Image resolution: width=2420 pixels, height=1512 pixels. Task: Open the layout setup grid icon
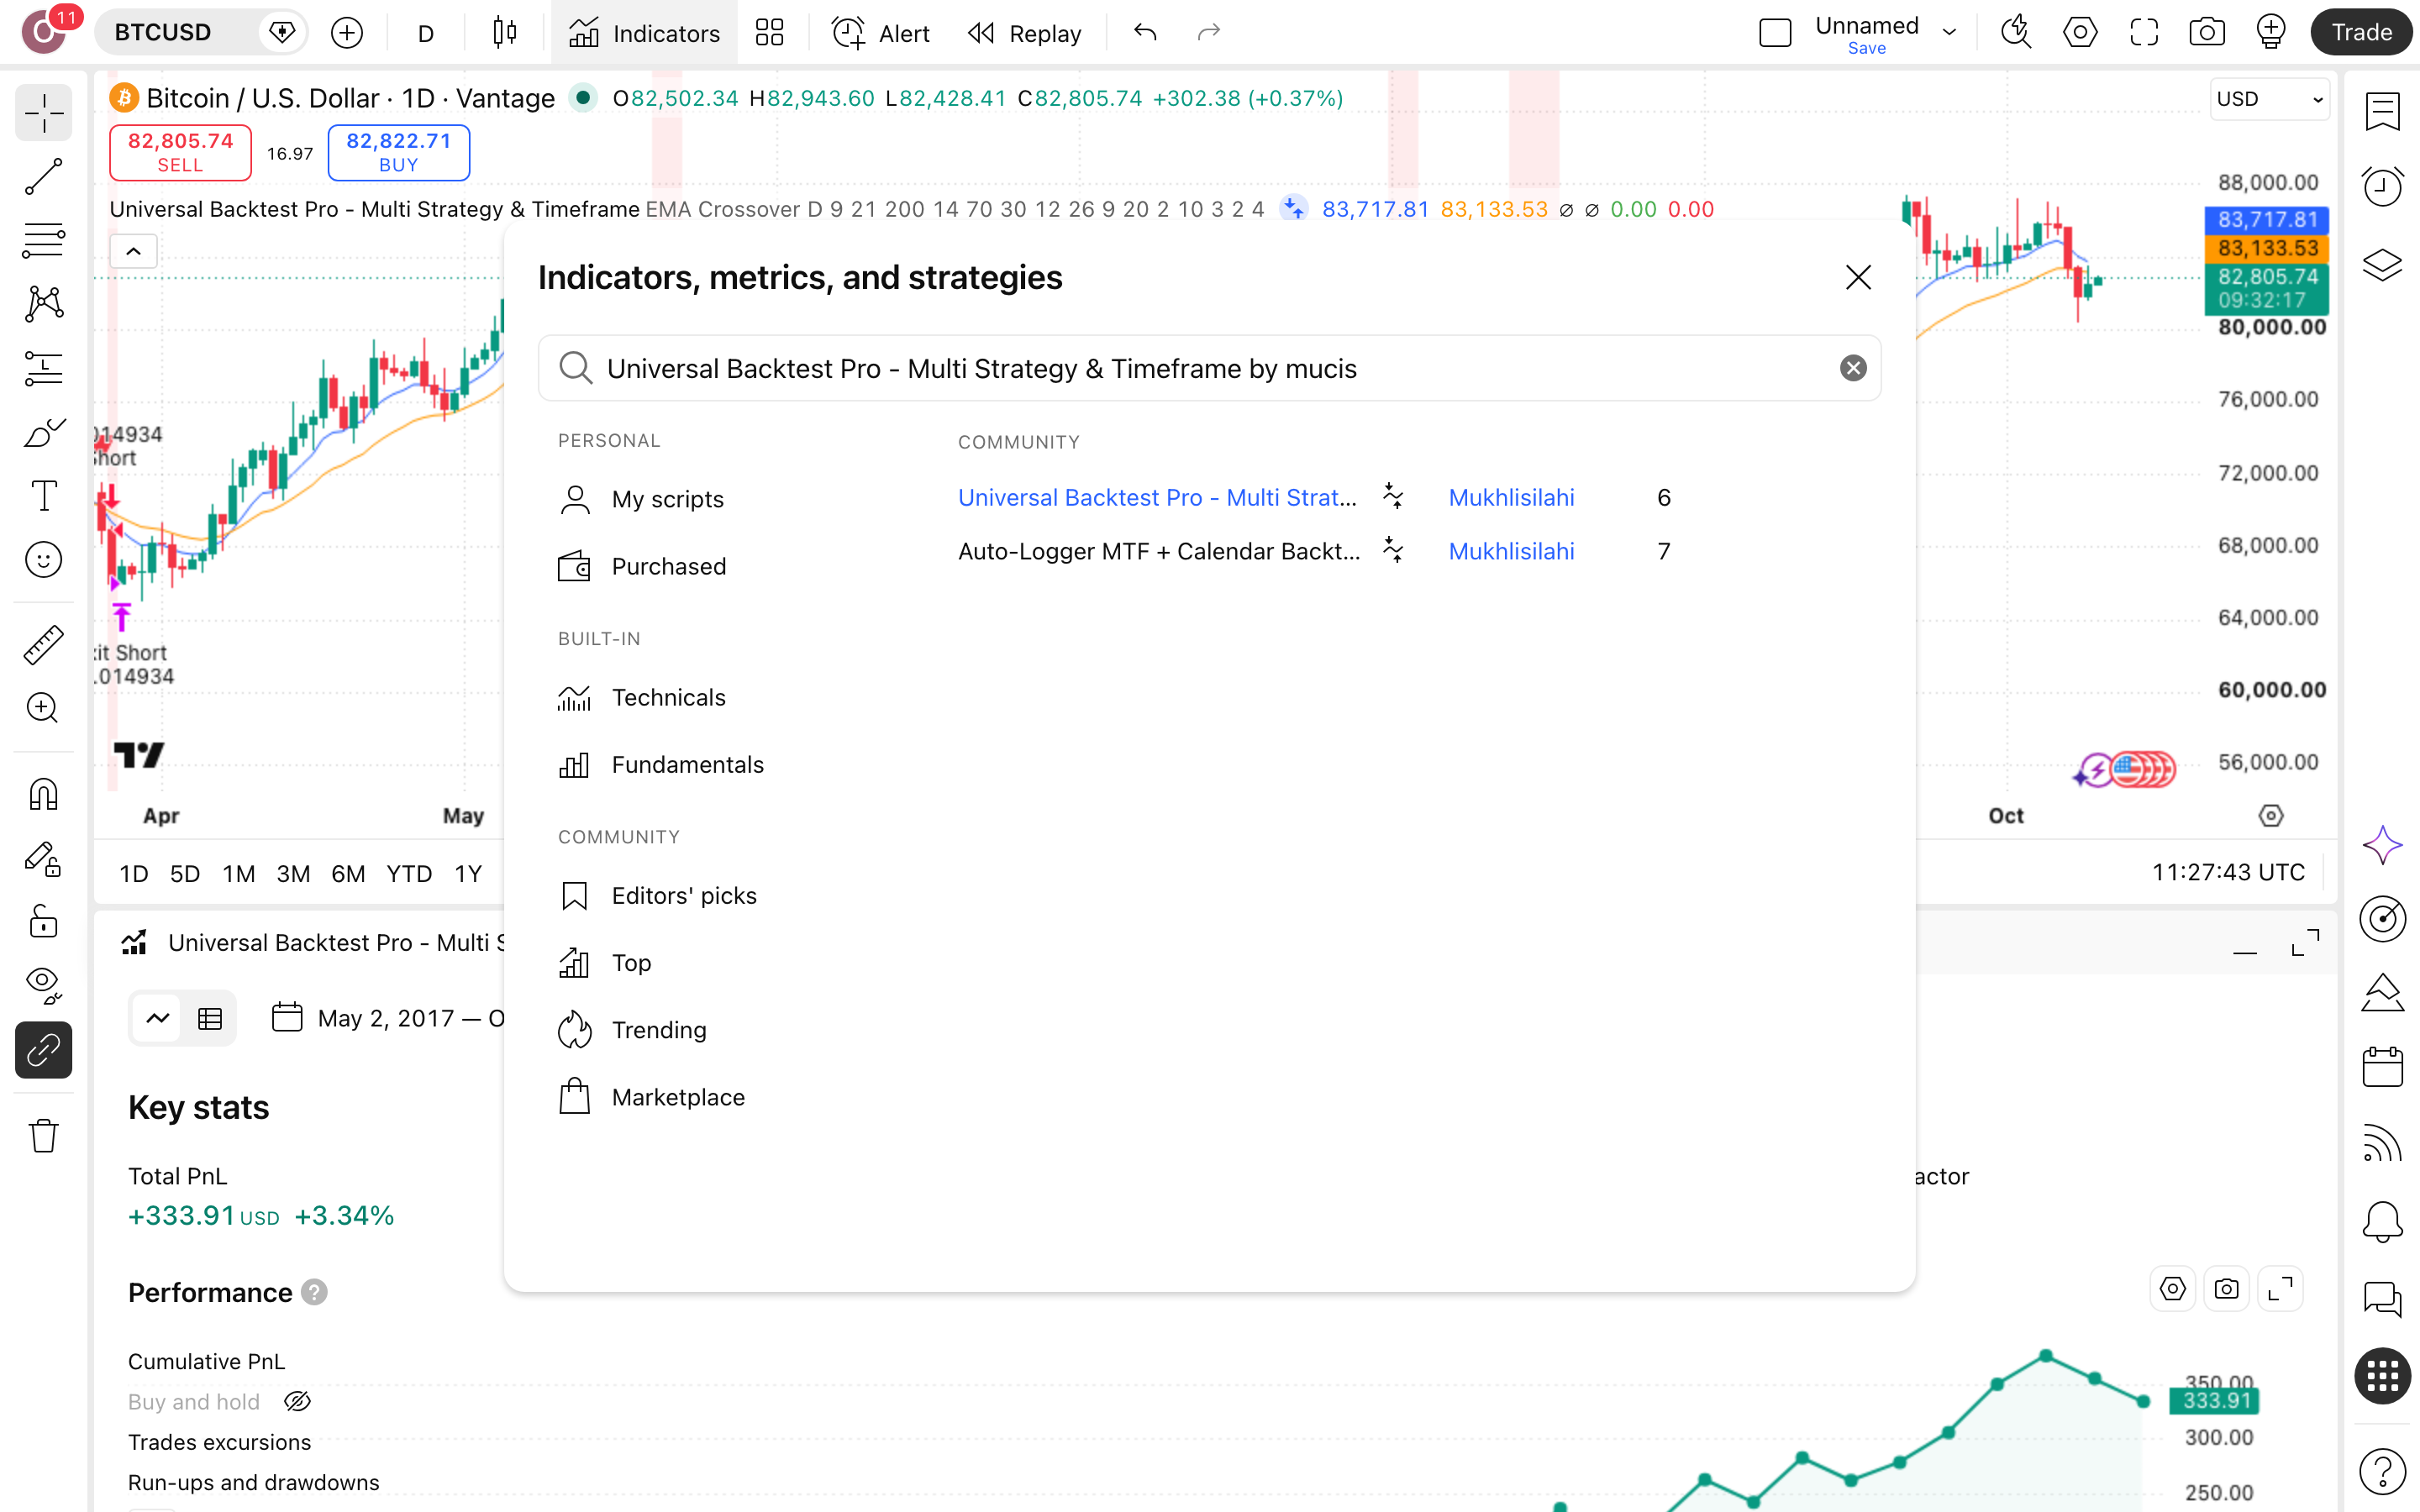[769, 33]
